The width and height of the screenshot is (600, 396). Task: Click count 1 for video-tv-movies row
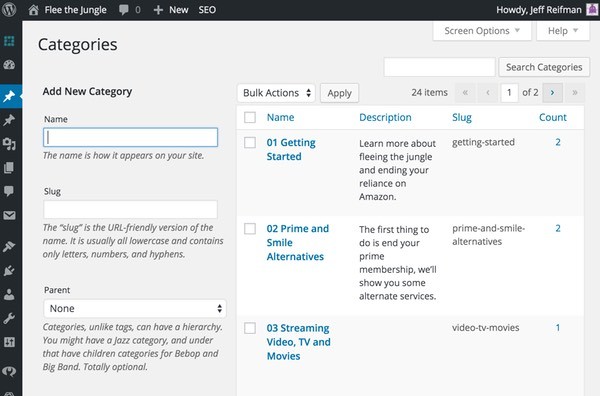(x=558, y=328)
